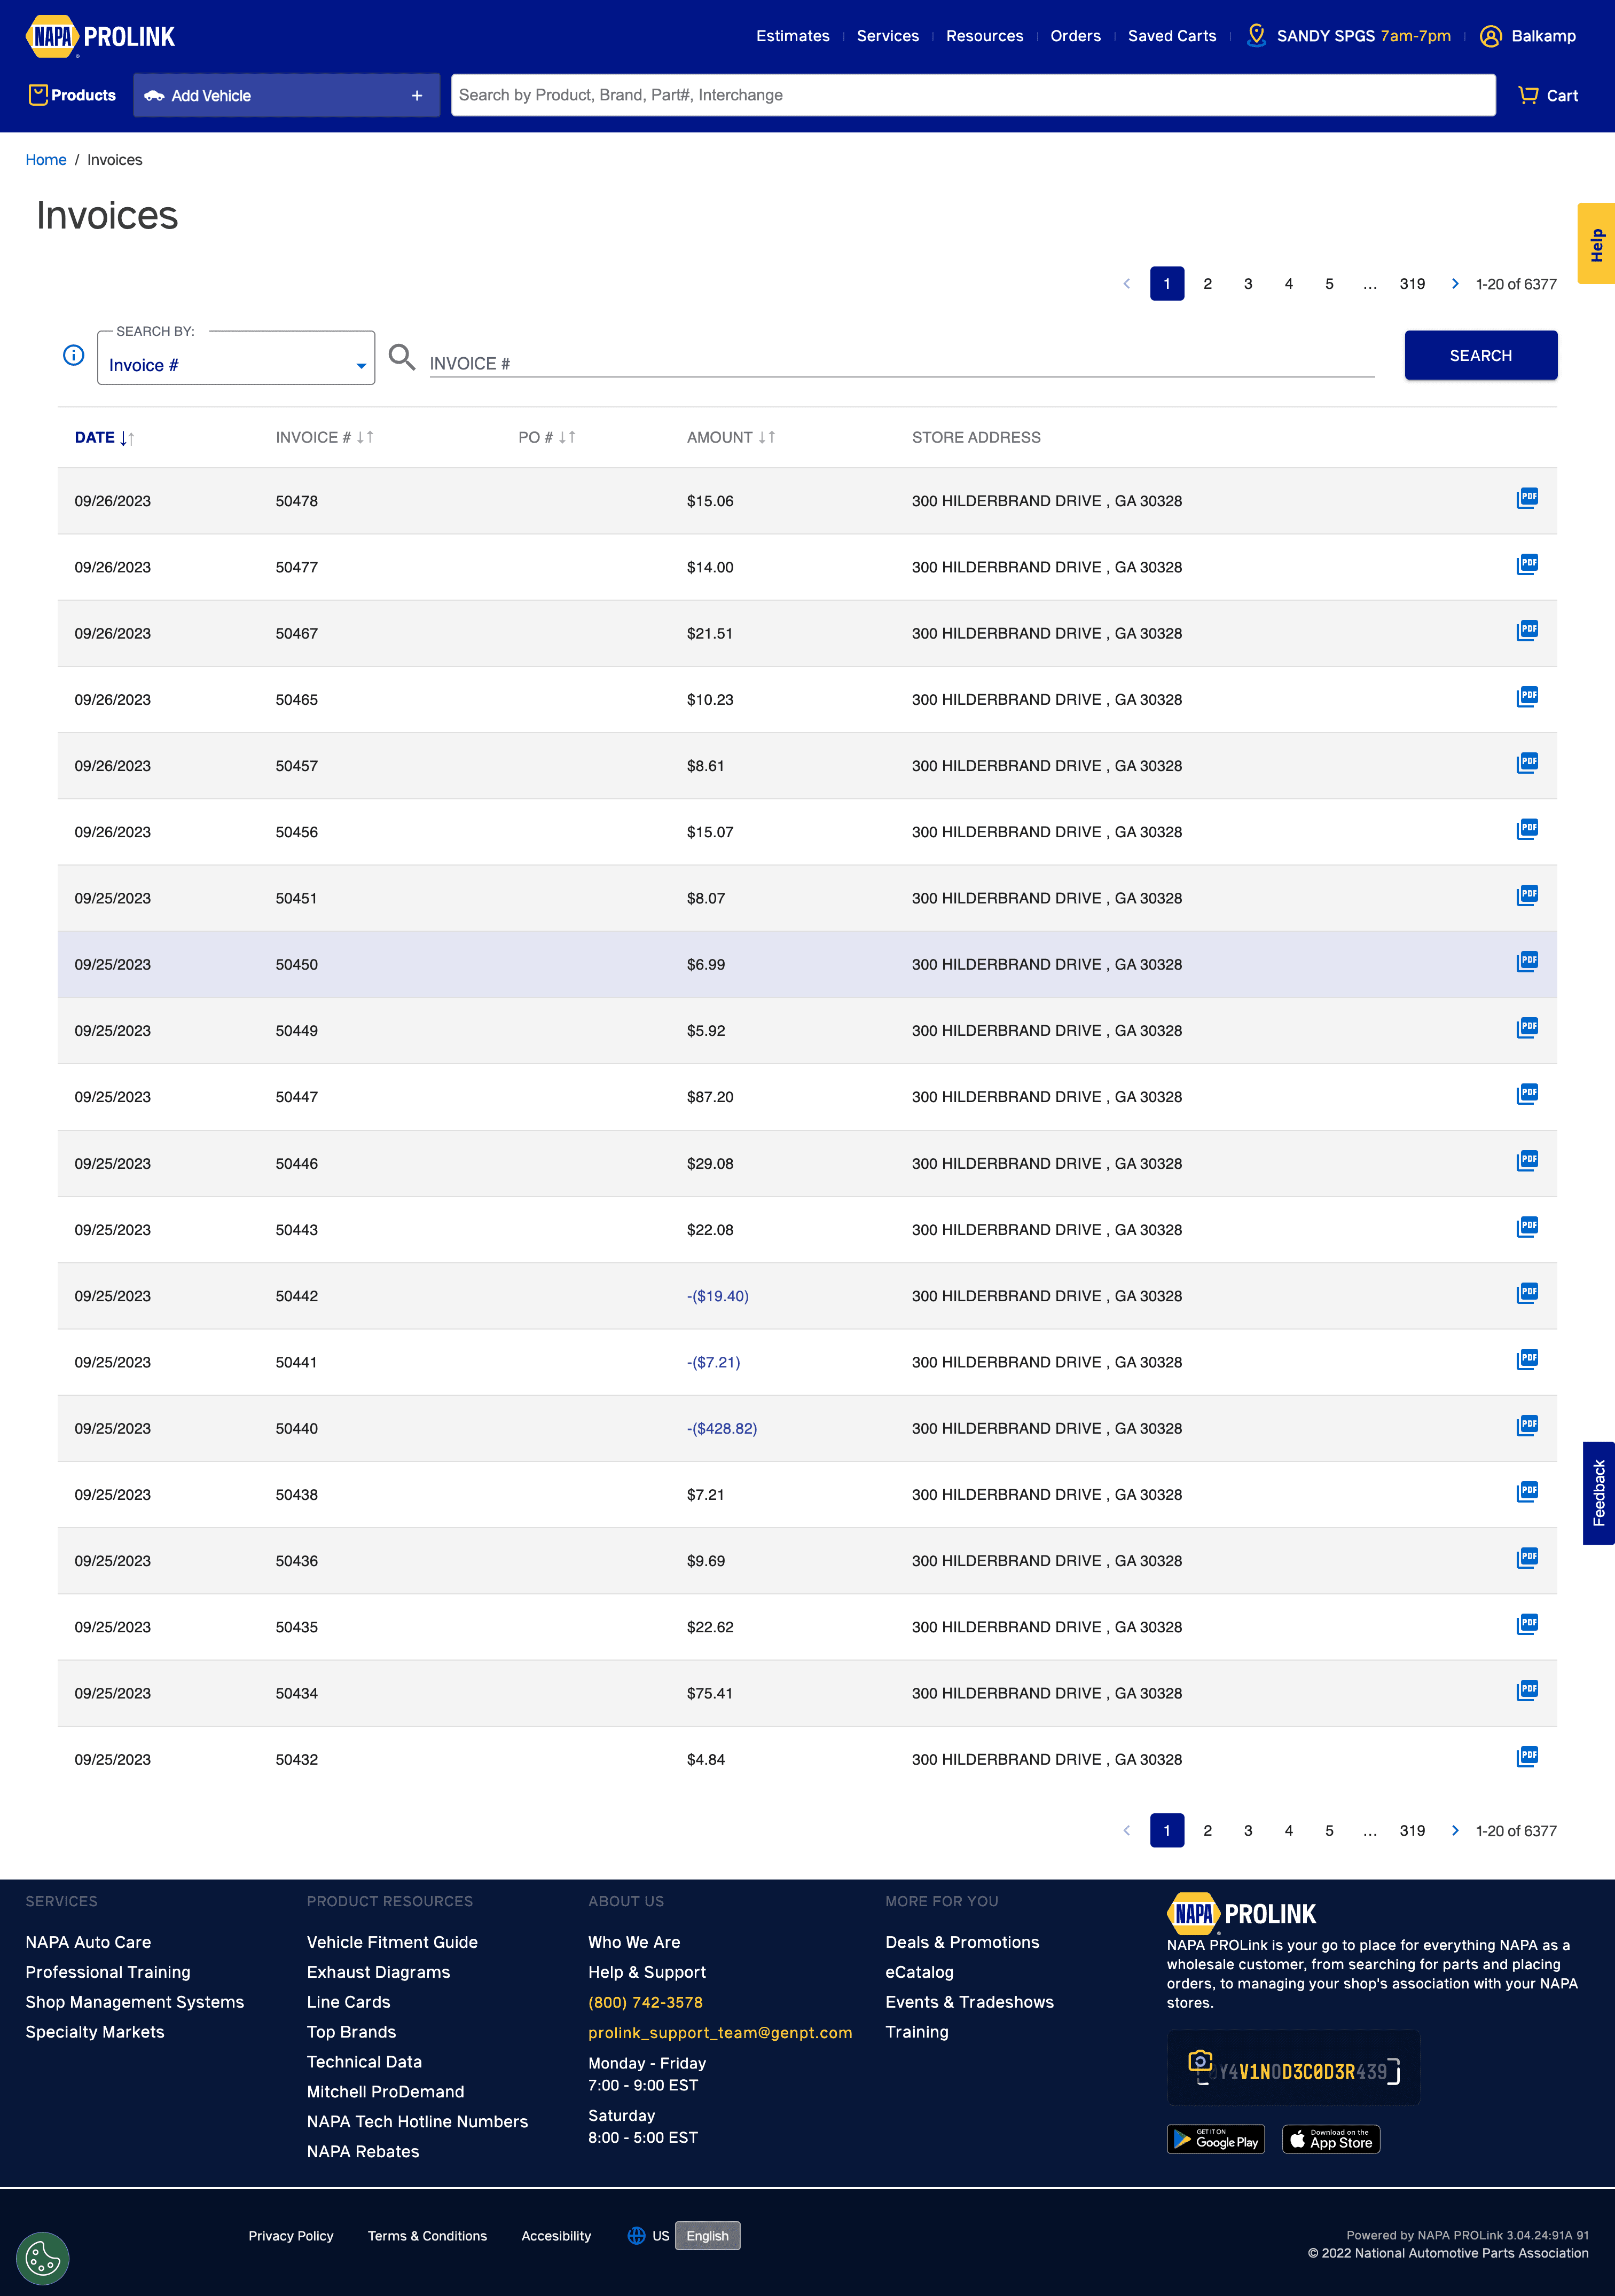The height and width of the screenshot is (2296, 1615).
Task: Click the US globe region icon
Action: [x=636, y=2235]
